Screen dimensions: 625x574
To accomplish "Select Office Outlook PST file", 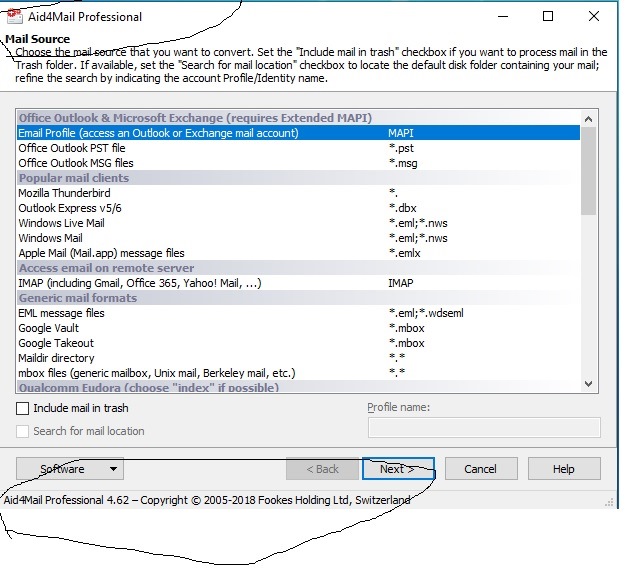I will 298,148.
